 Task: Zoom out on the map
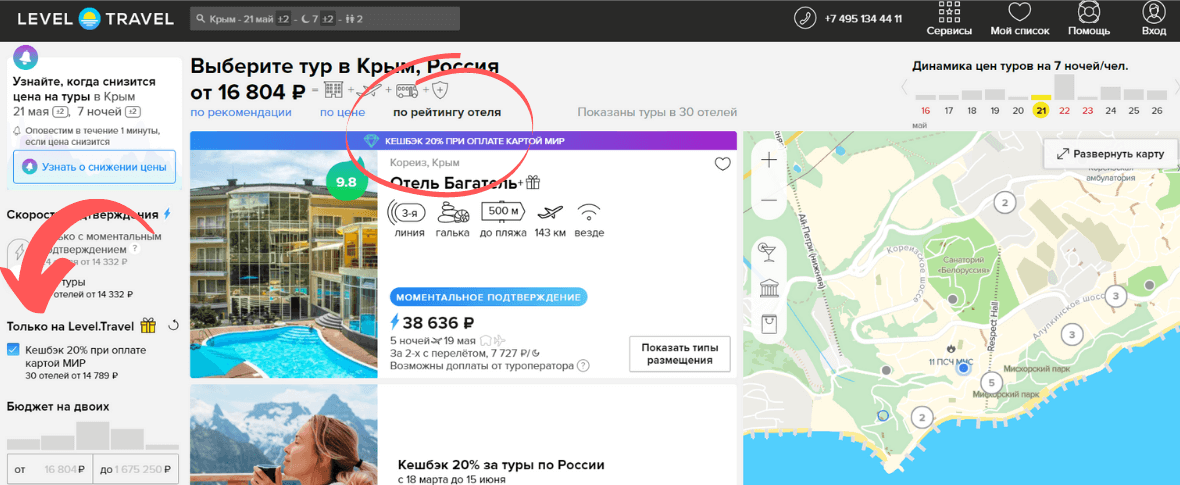pyautogui.click(x=769, y=200)
